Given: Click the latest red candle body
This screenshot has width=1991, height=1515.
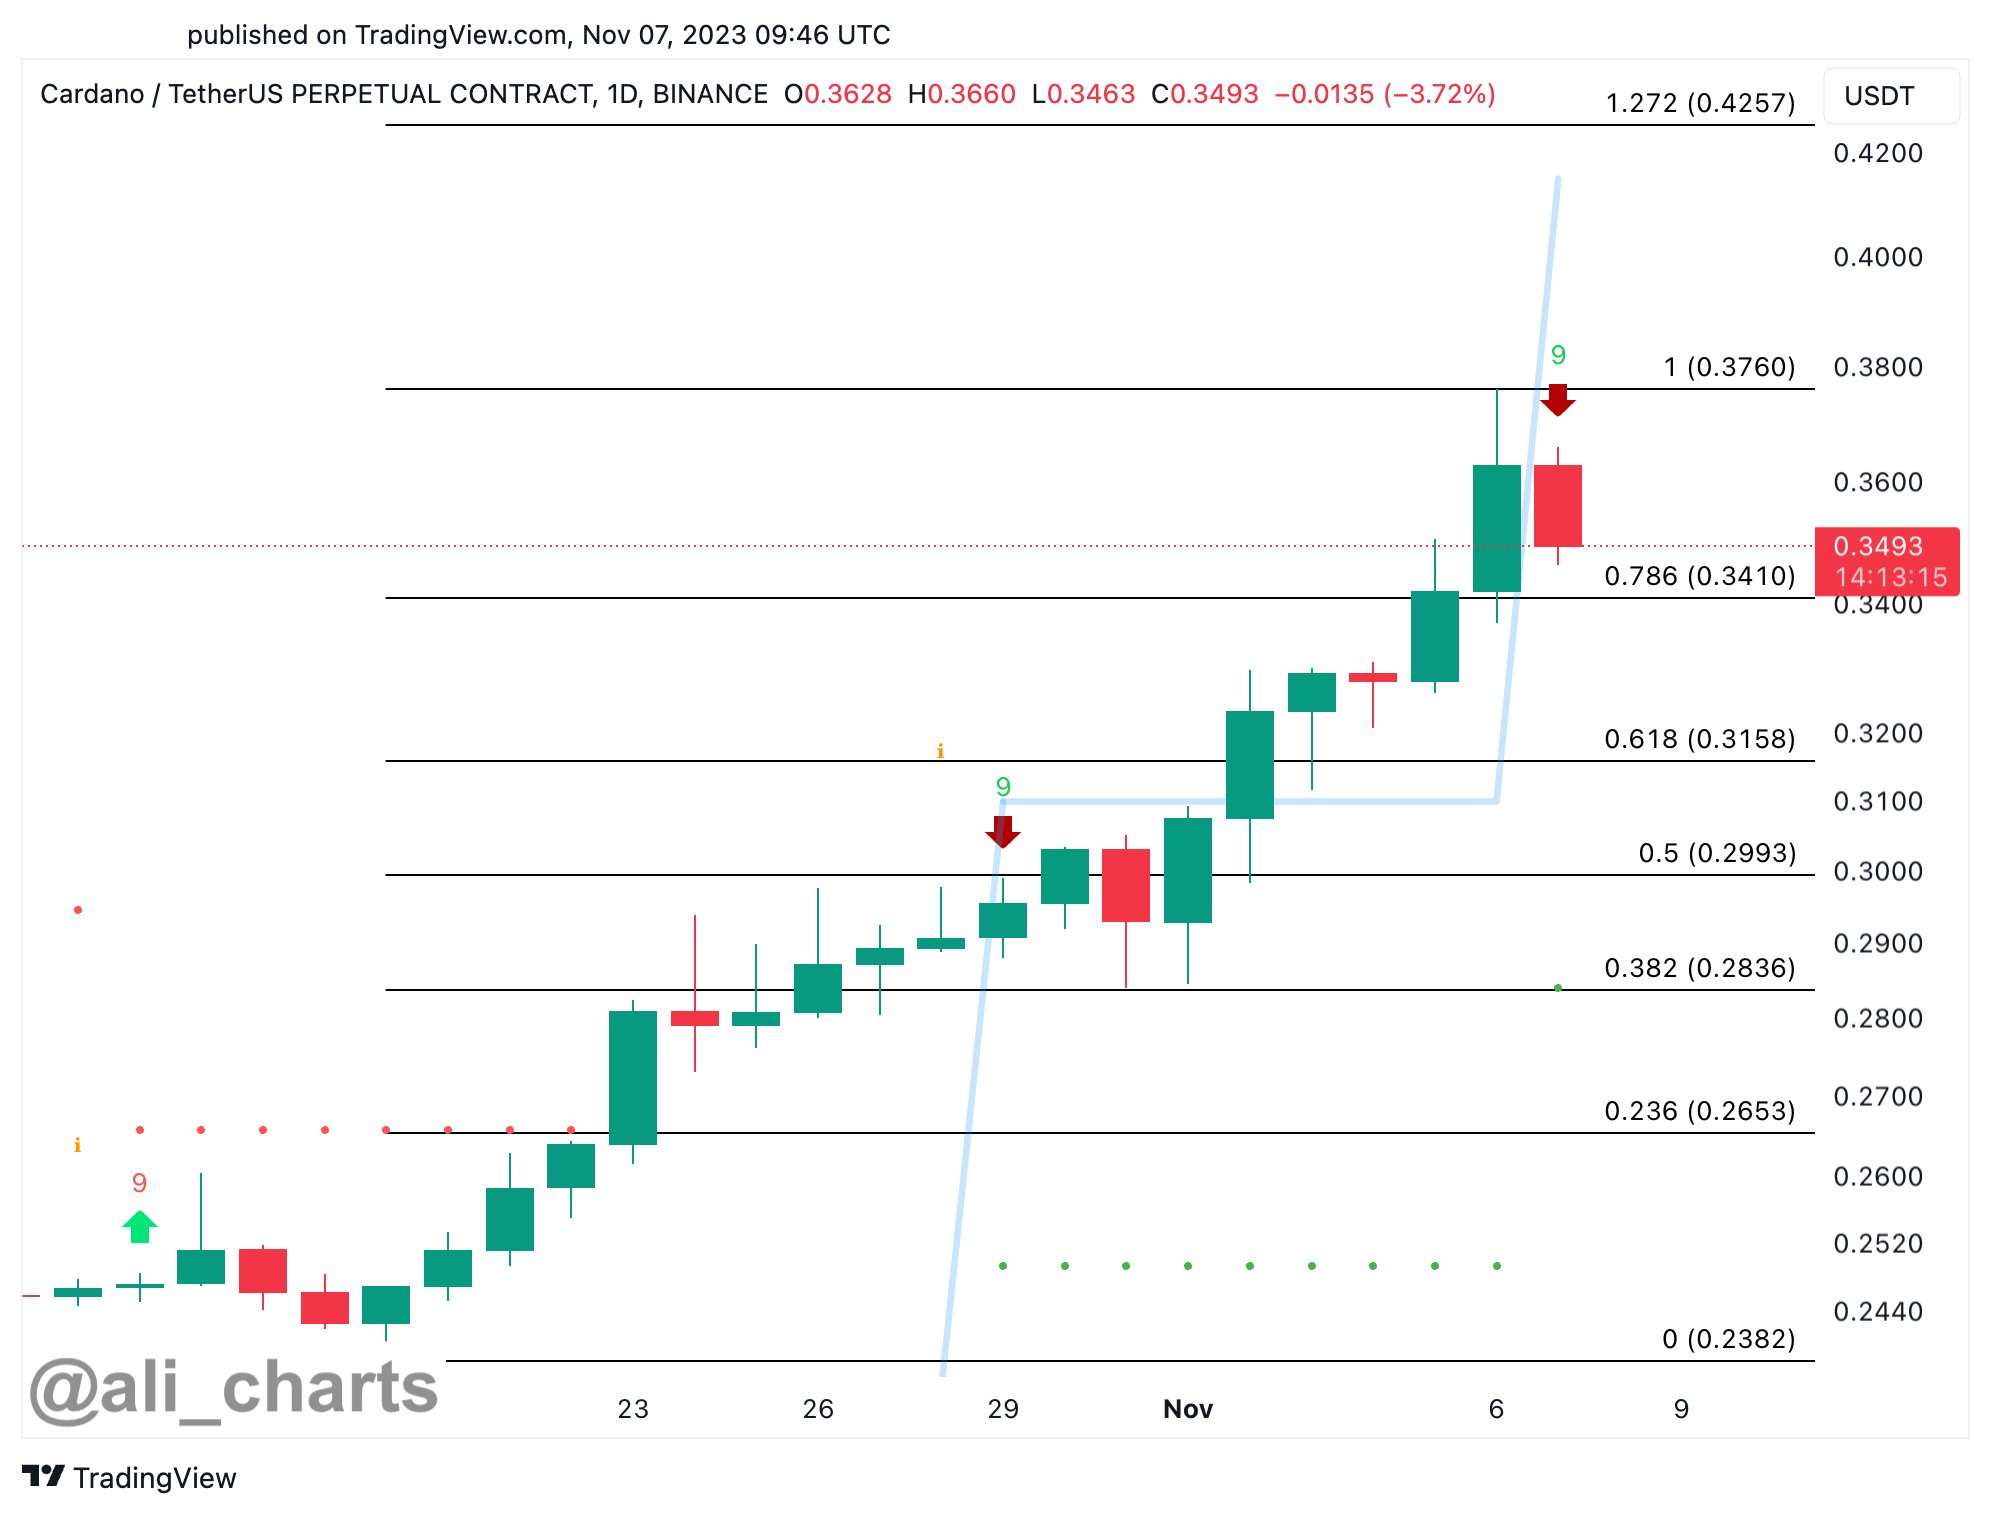Looking at the screenshot, I should coord(1557,506).
